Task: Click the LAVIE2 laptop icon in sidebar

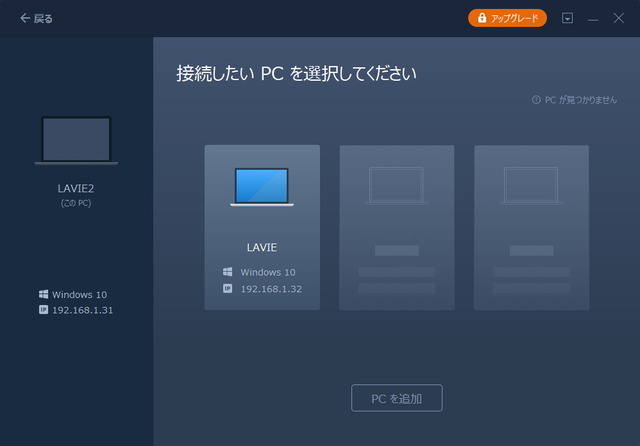Action: 76,141
